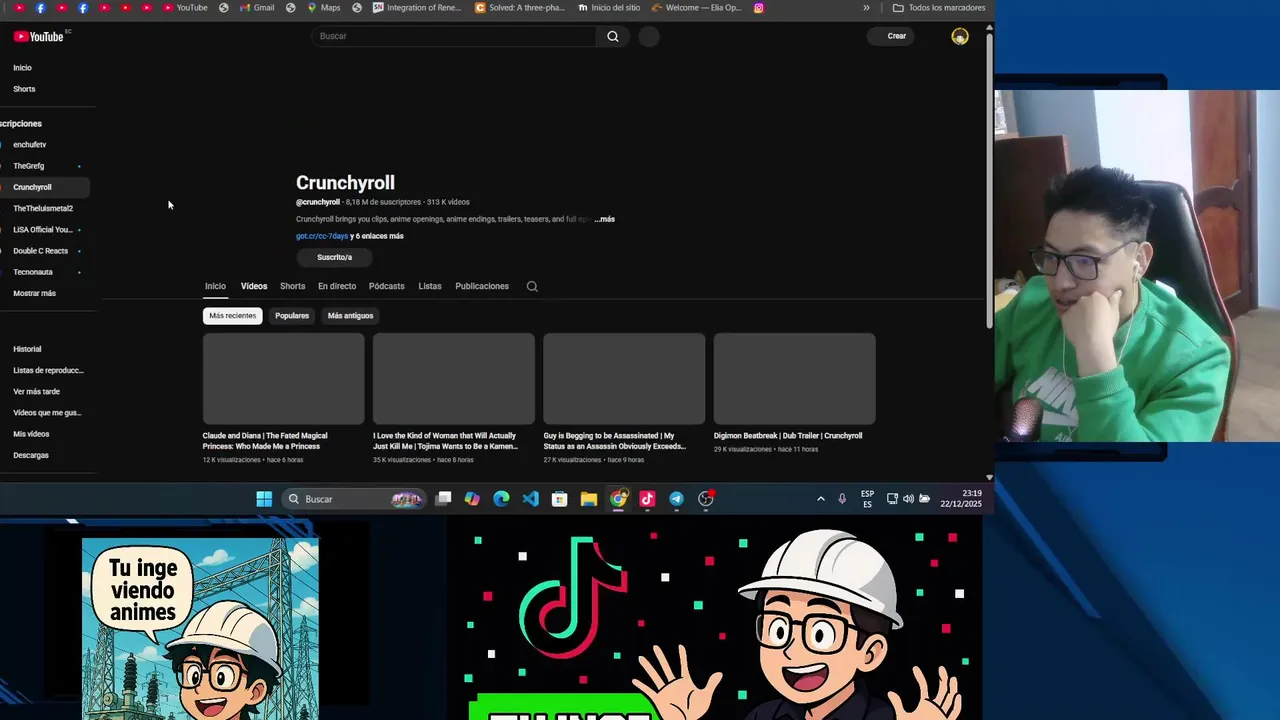Click the Windows Start button
The height and width of the screenshot is (720, 1280).
click(264, 499)
